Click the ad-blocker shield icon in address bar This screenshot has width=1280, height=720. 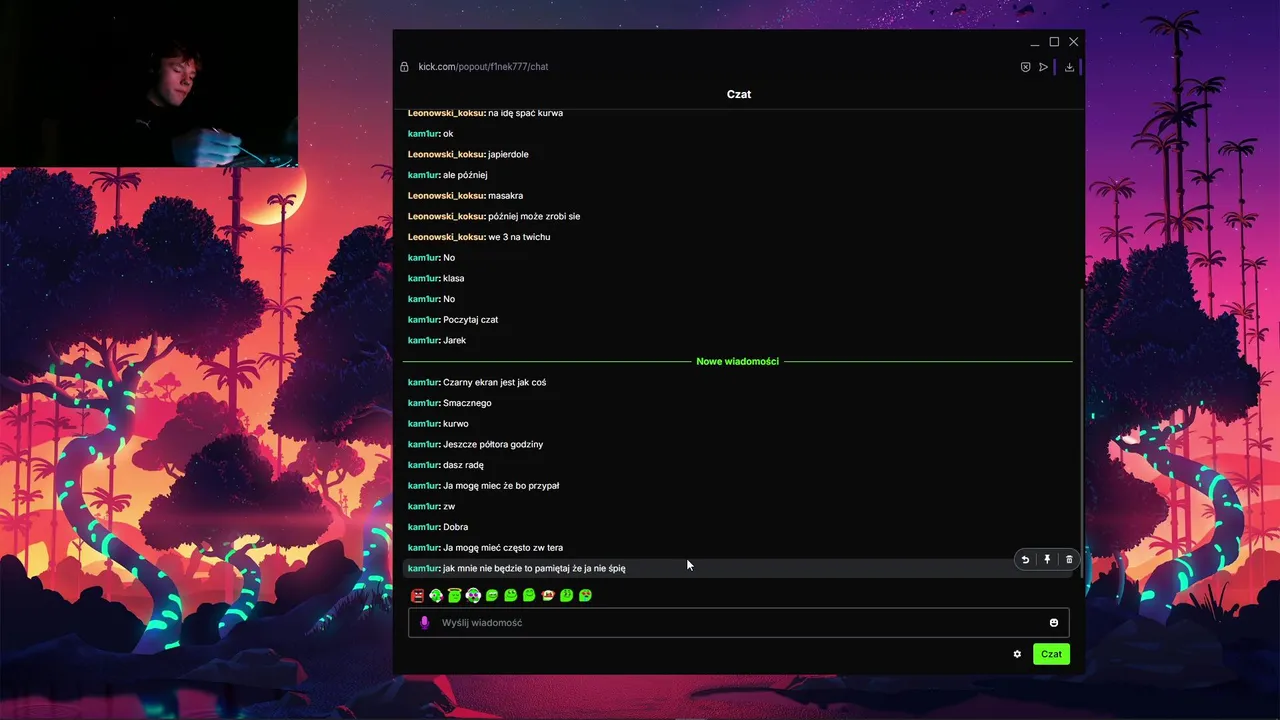[x=1025, y=67]
